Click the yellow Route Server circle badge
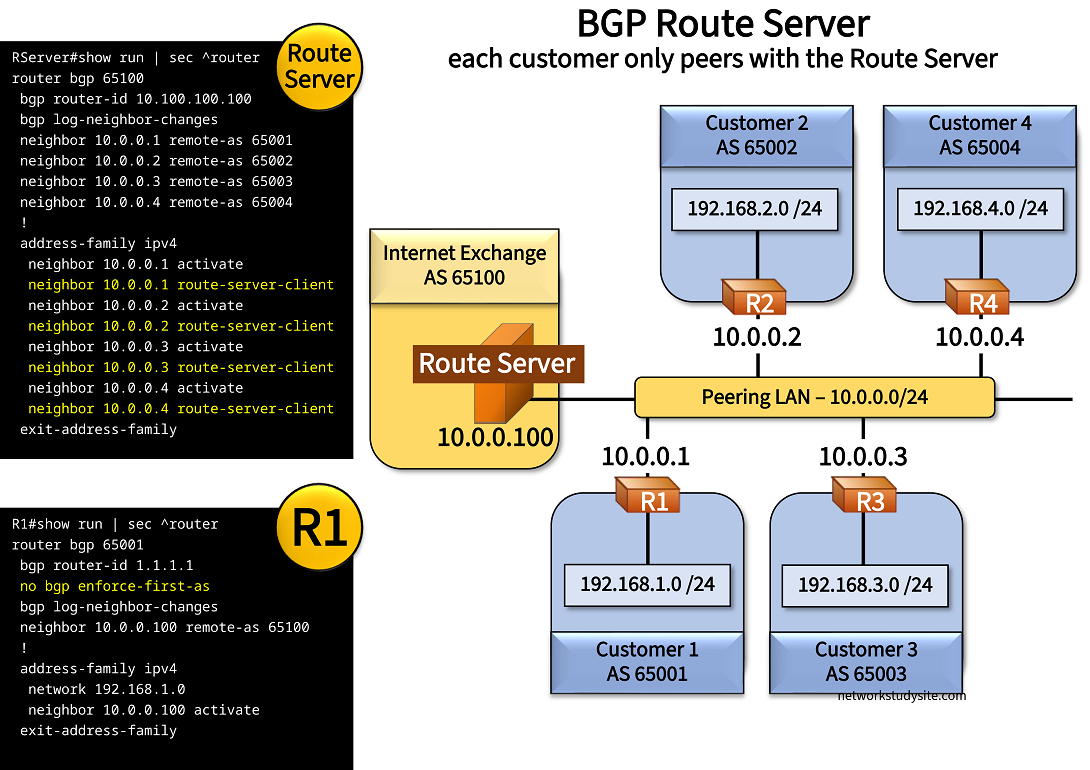Image resolution: width=1090 pixels, height=770 pixels. click(x=318, y=66)
